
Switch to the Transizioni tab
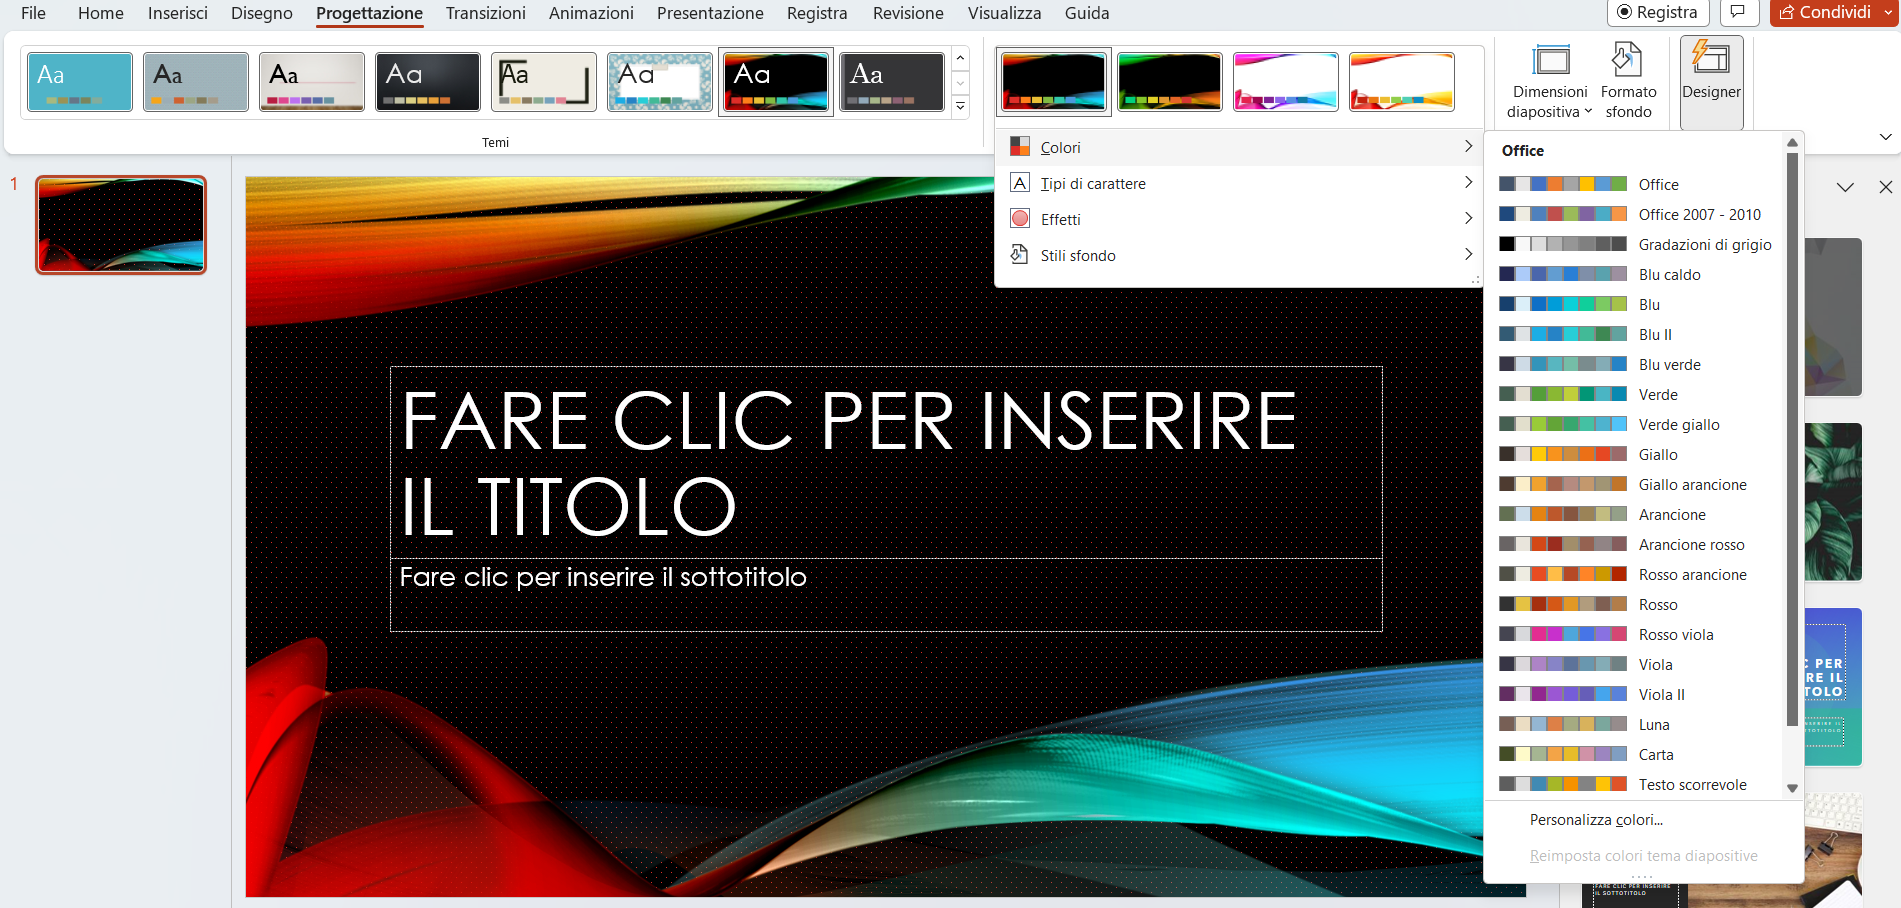pyautogui.click(x=485, y=13)
